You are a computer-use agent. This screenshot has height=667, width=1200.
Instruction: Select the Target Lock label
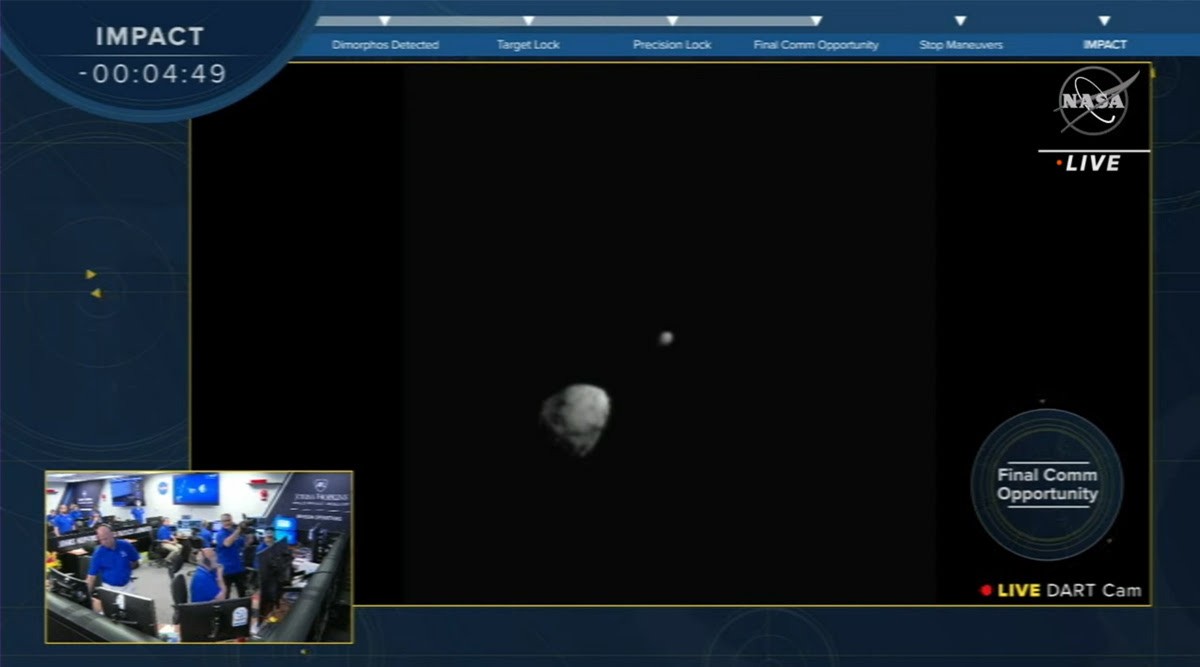[528, 45]
